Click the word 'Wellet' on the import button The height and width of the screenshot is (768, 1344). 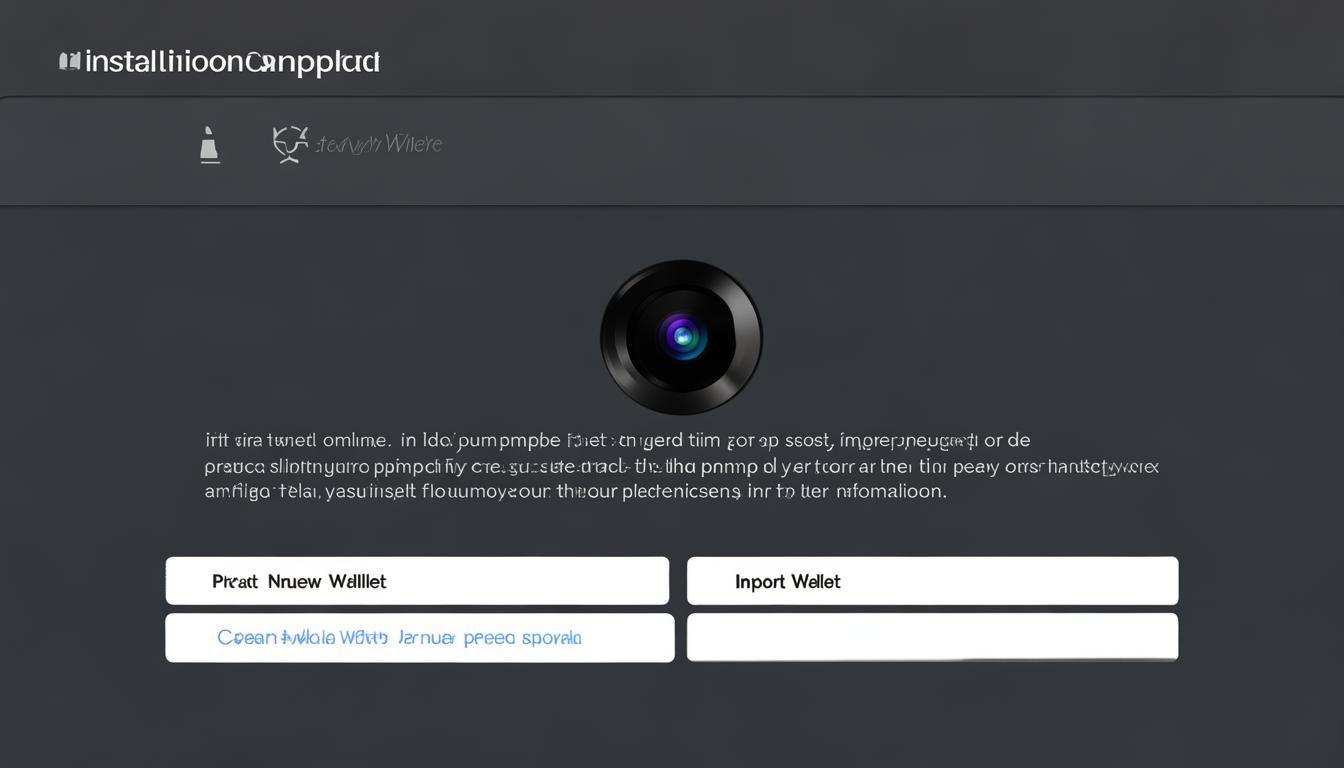[815, 582]
